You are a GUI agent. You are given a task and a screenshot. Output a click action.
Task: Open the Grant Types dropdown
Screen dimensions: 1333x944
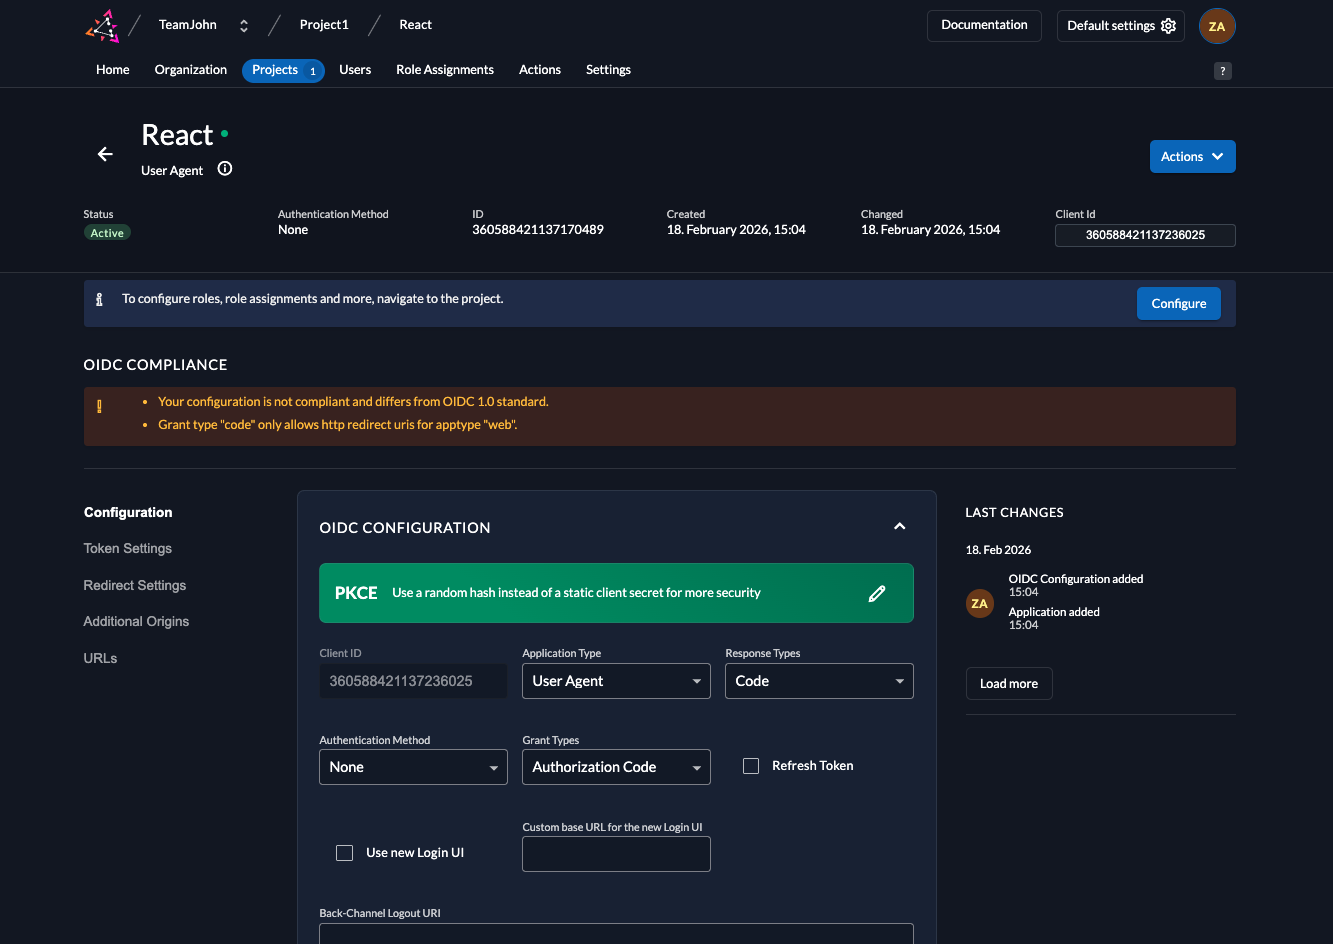pos(616,767)
